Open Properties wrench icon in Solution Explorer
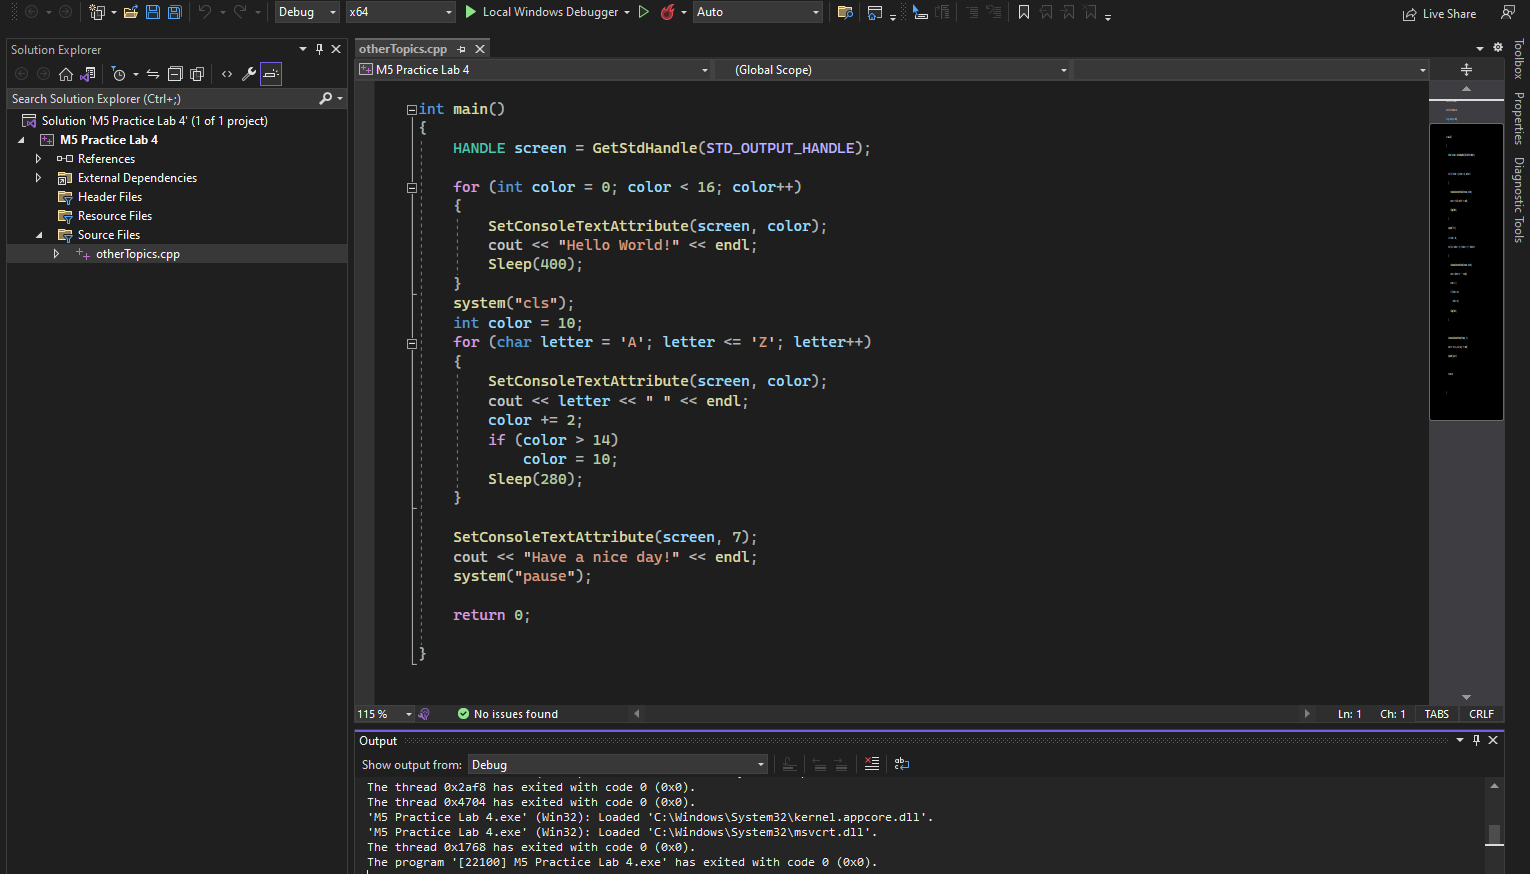Viewport: 1530px width, 874px height. click(x=249, y=74)
